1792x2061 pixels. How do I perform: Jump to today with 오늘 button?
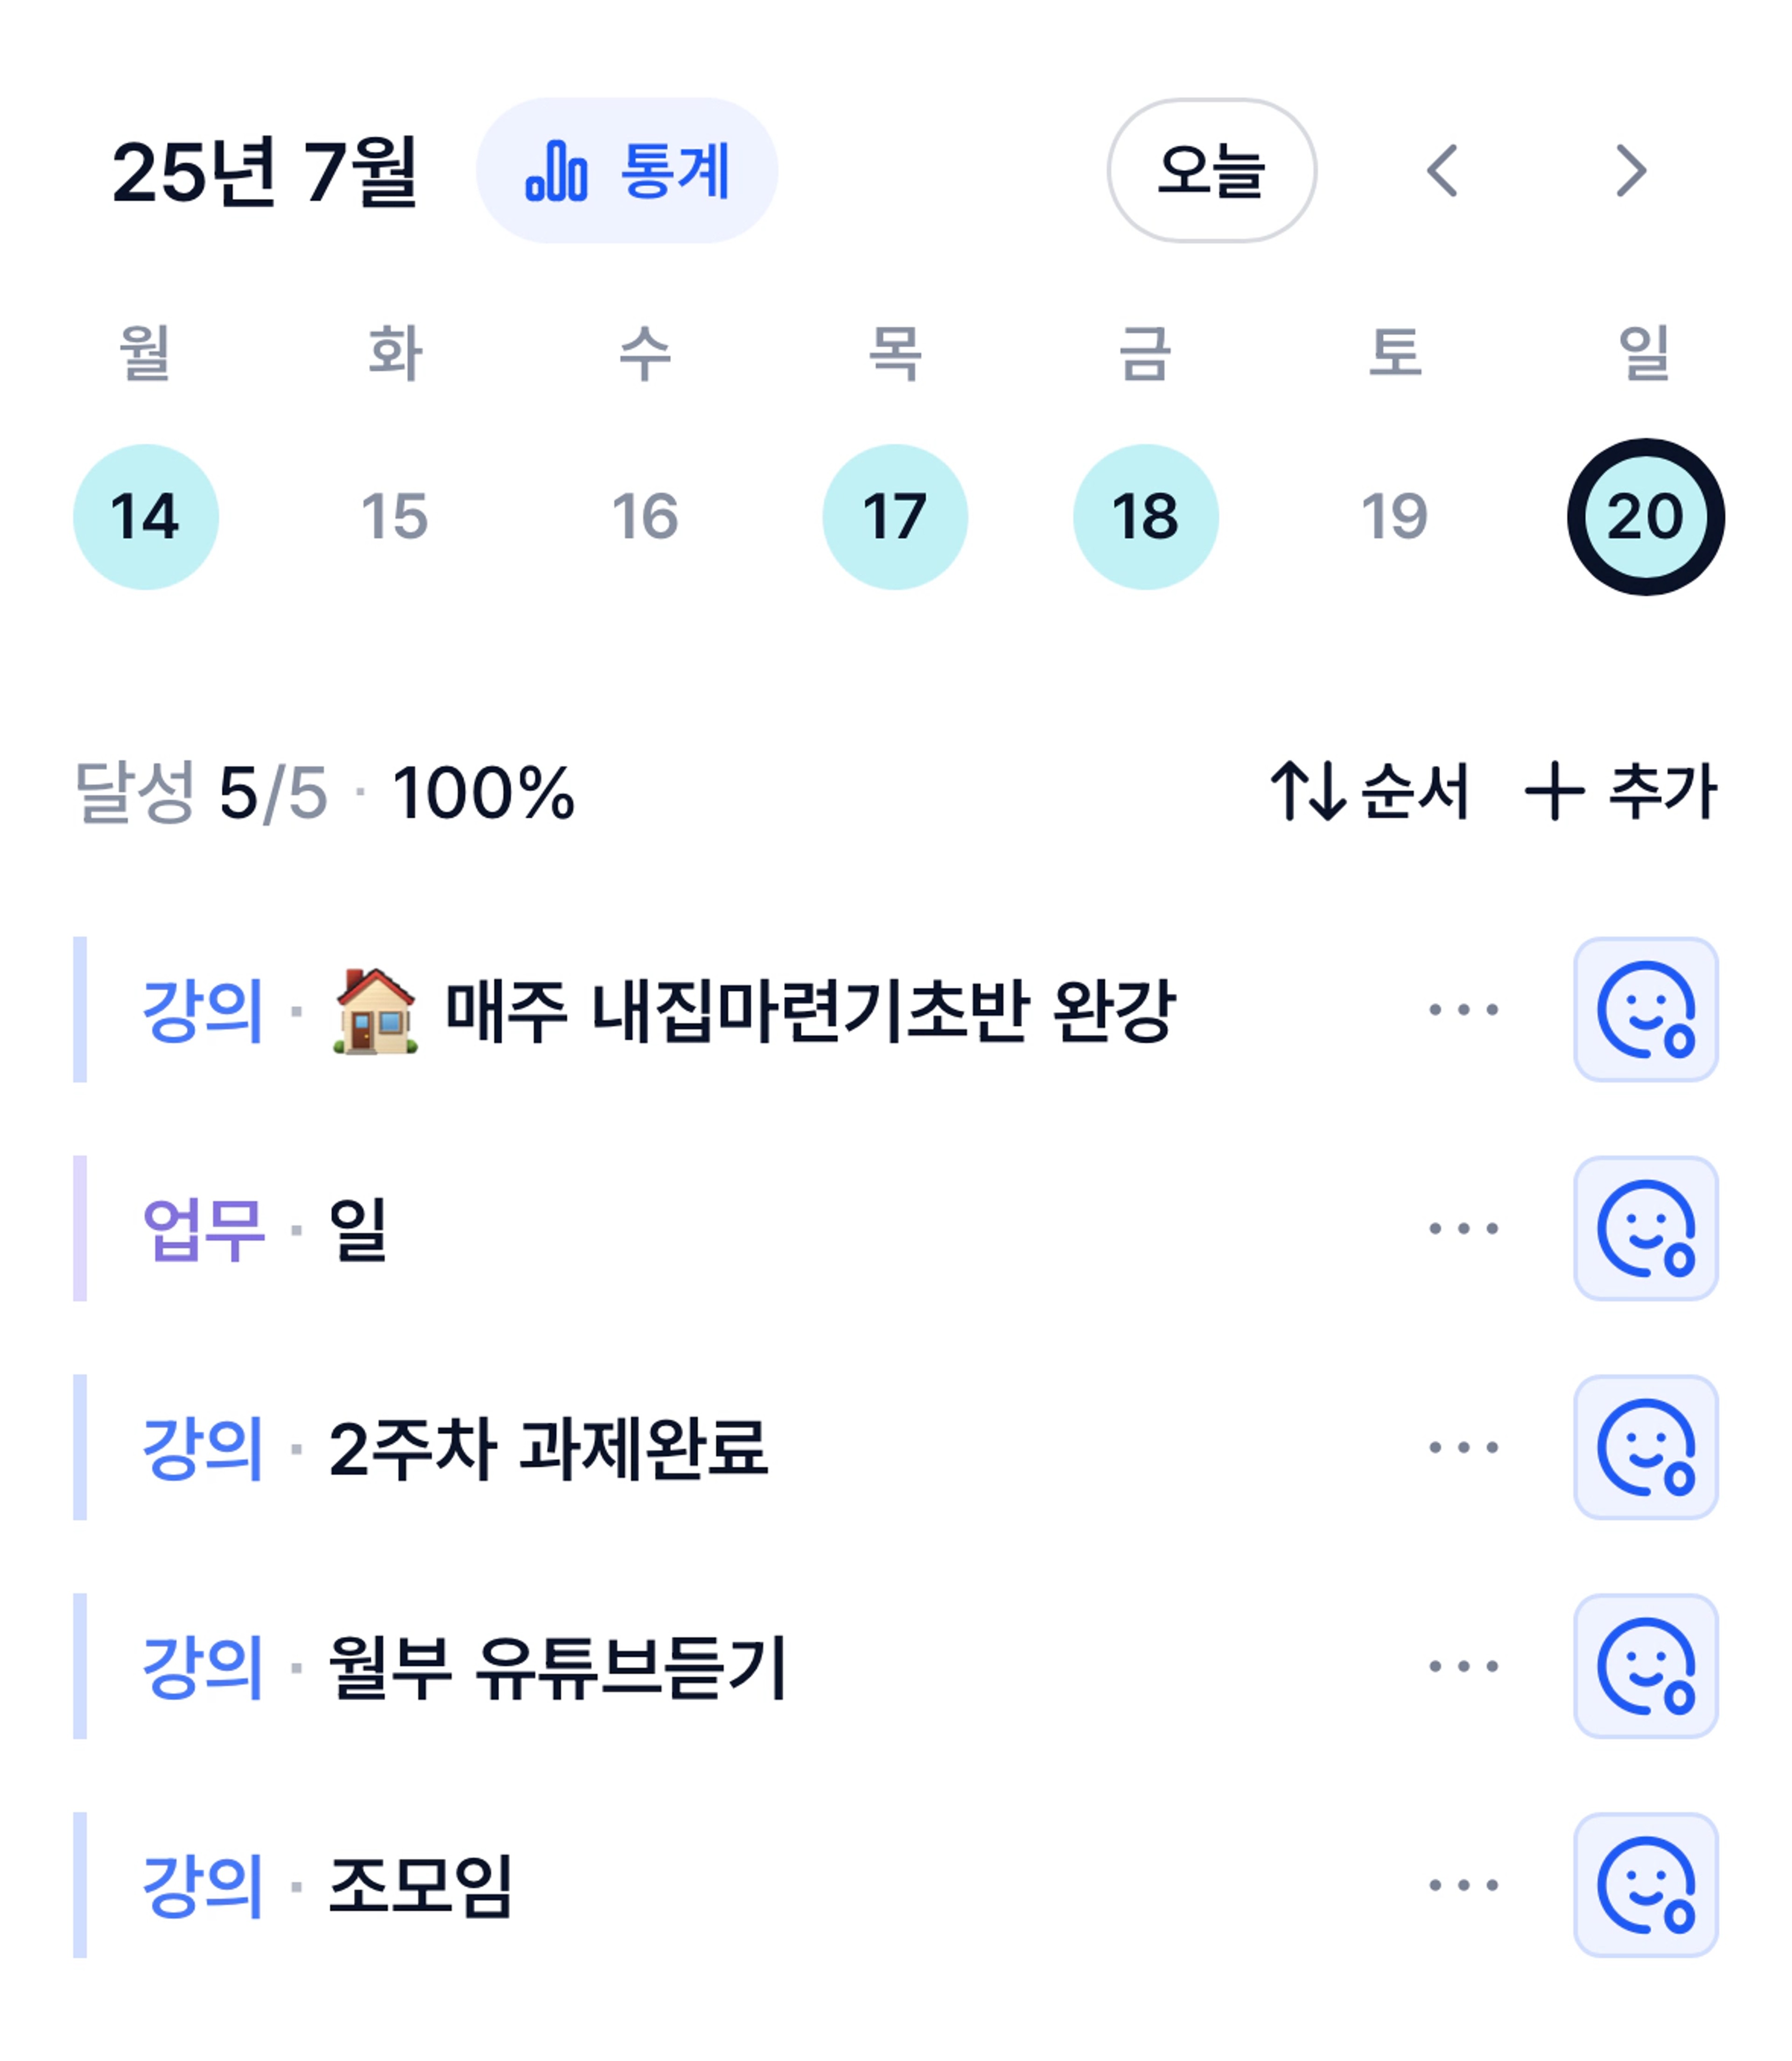click(1212, 170)
